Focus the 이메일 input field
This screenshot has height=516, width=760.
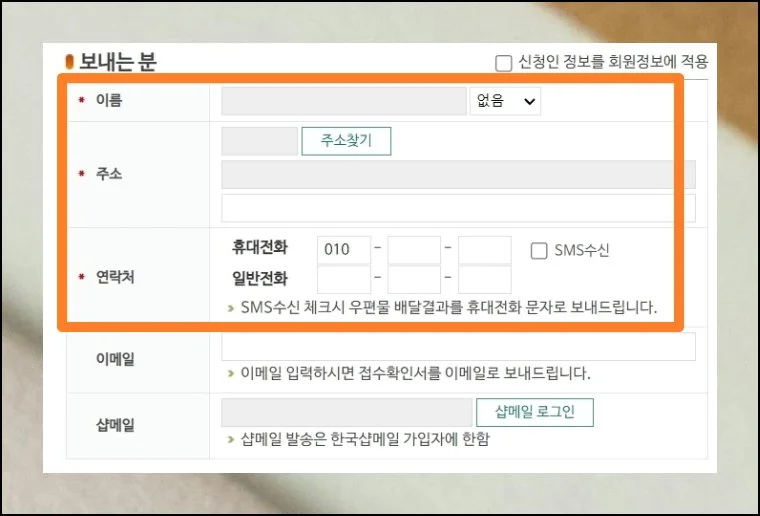[458, 346]
